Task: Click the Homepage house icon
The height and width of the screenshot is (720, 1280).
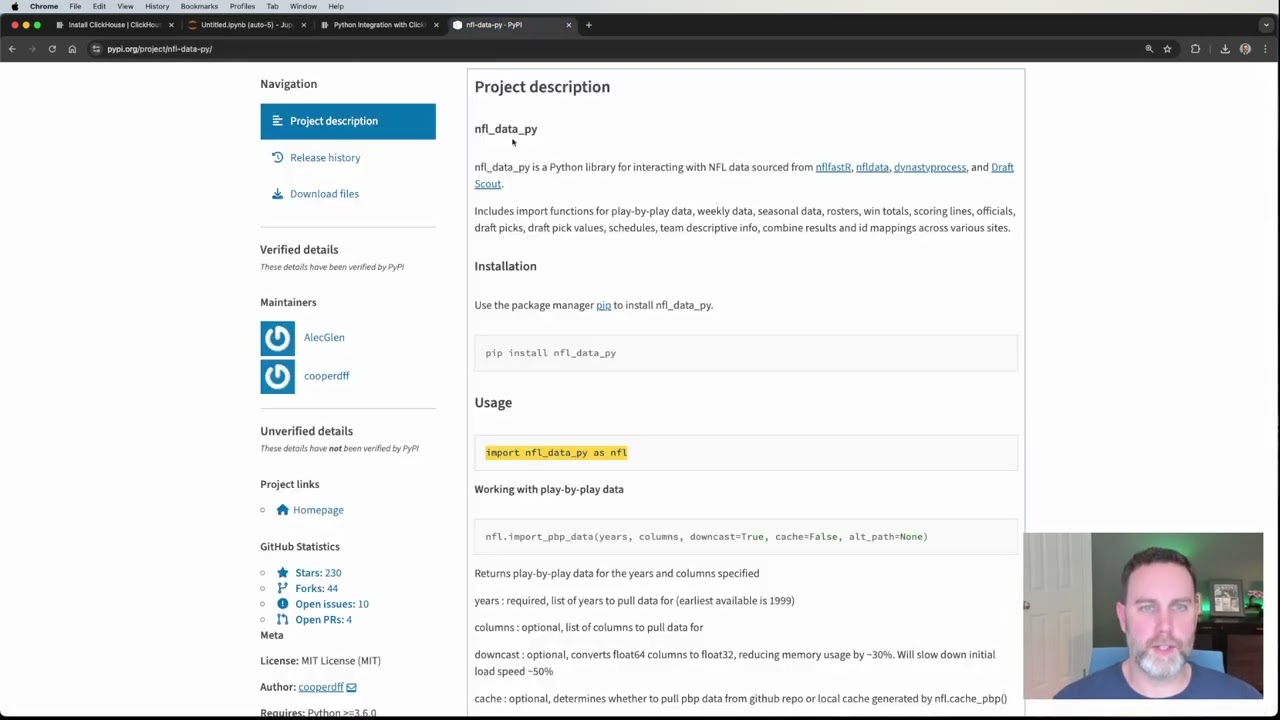Action: coord(282,510)
